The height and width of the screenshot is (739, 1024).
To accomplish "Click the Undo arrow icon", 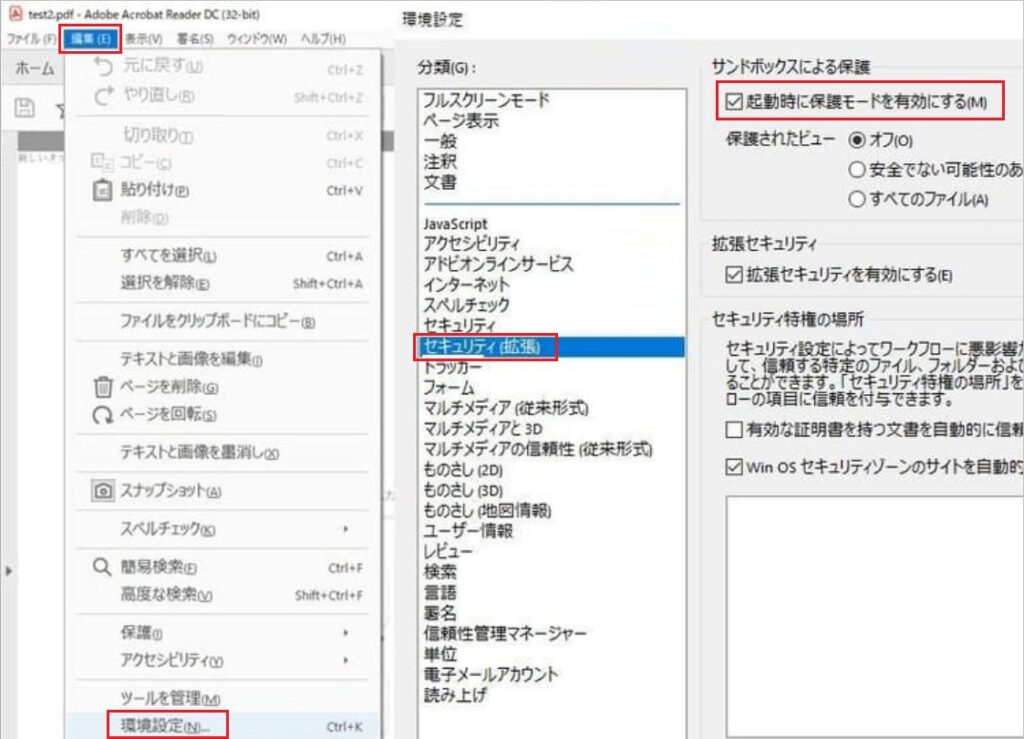I will (x=103, y=66).
